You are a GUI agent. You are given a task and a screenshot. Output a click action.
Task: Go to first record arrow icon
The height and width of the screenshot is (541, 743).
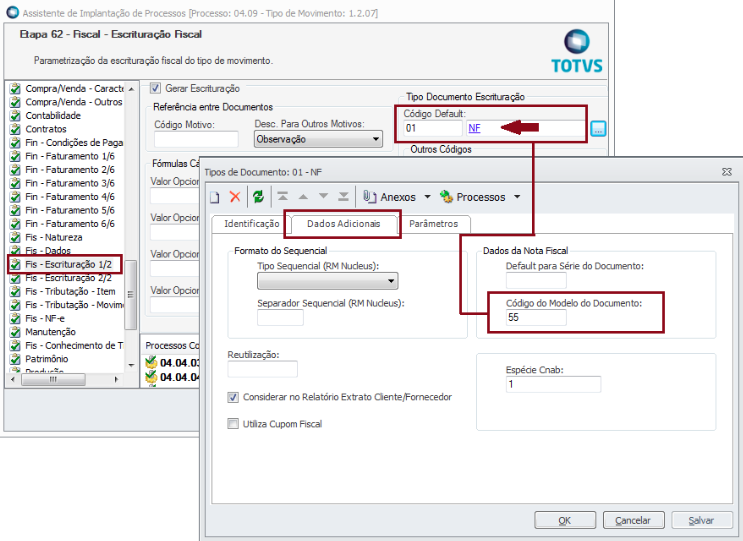pyautogui.click(x=283, y=196)
